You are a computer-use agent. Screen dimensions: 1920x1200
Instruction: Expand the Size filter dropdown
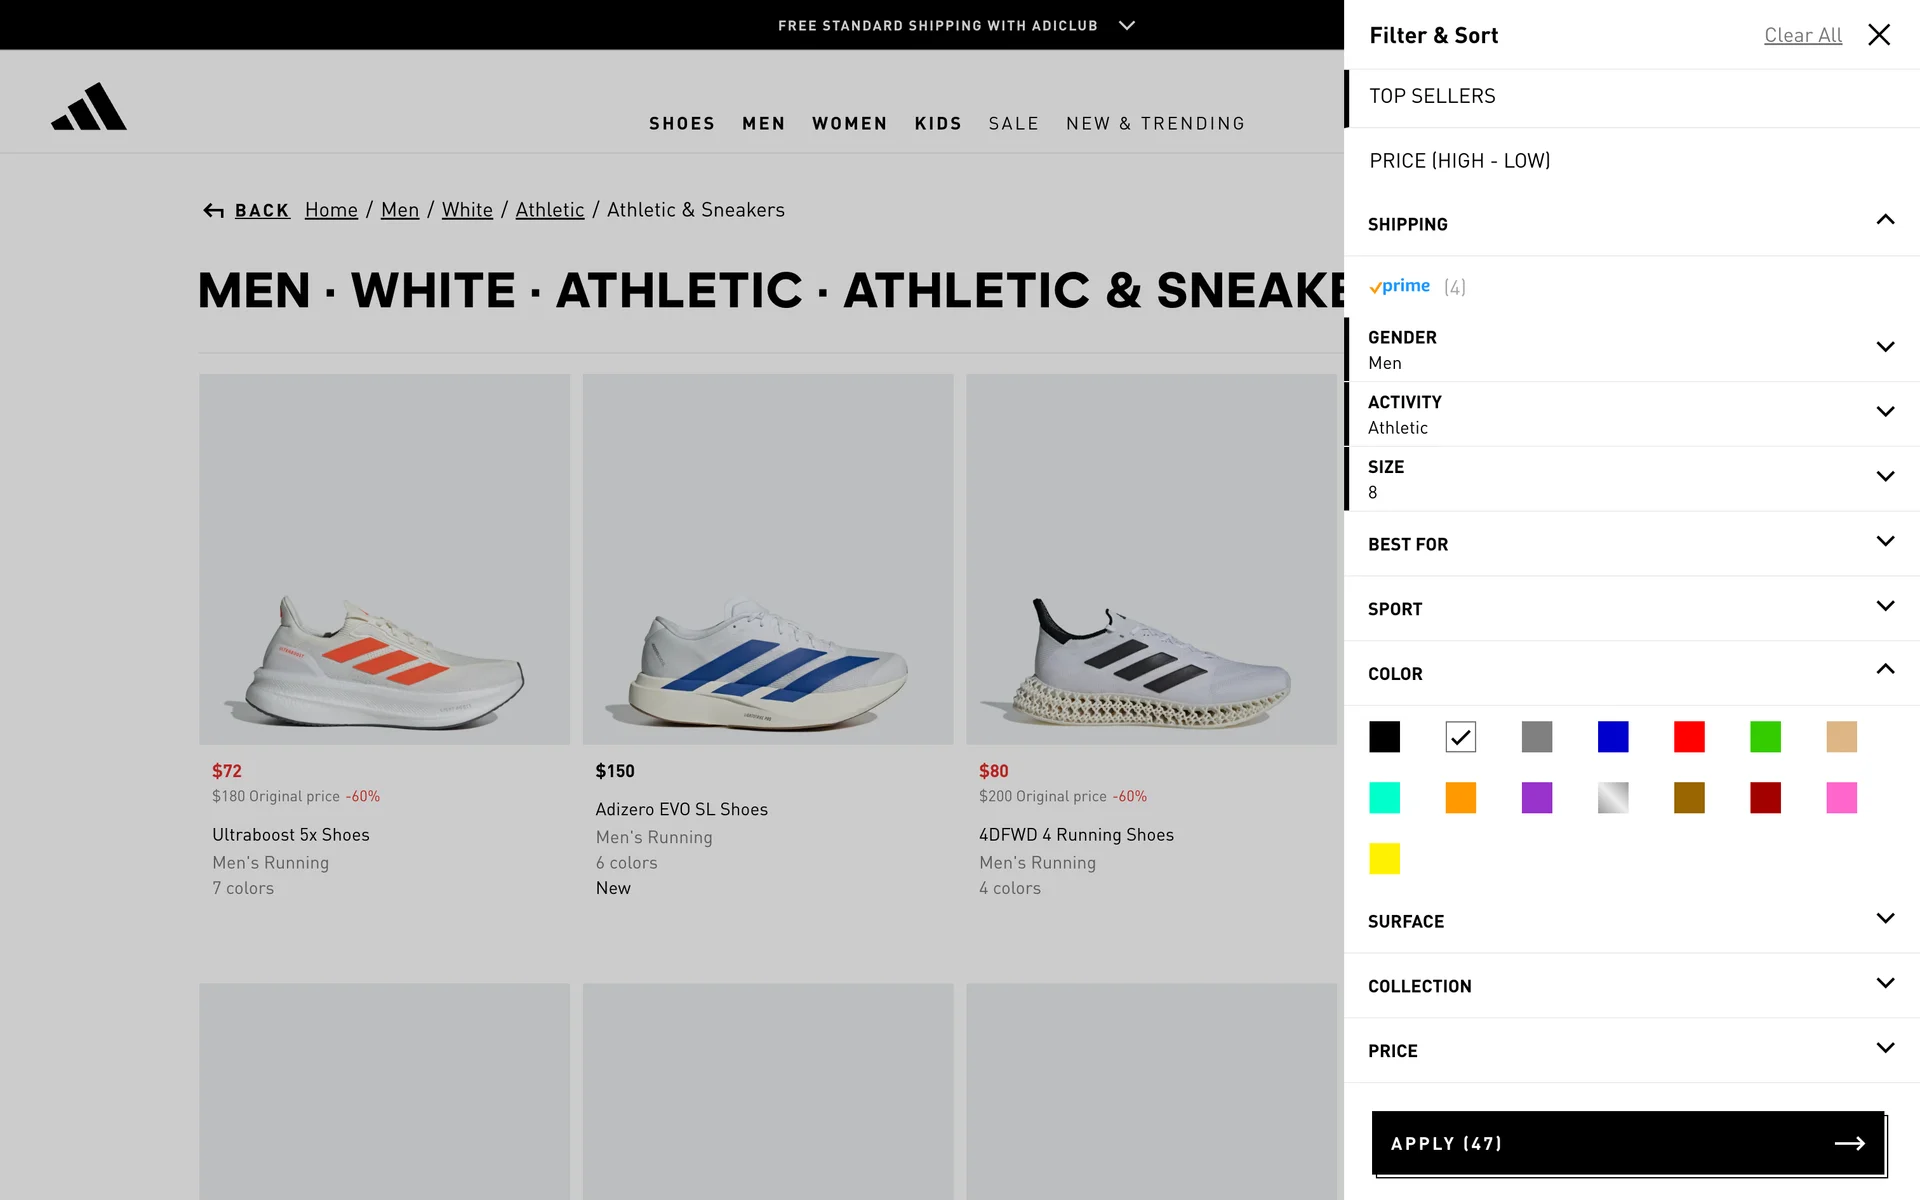coord(1885,477)
